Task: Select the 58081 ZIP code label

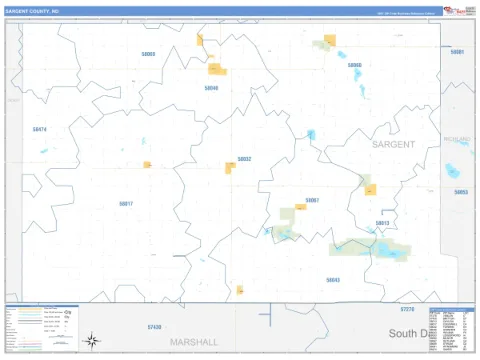Action: pyautogui.click(x=457, y=52)
